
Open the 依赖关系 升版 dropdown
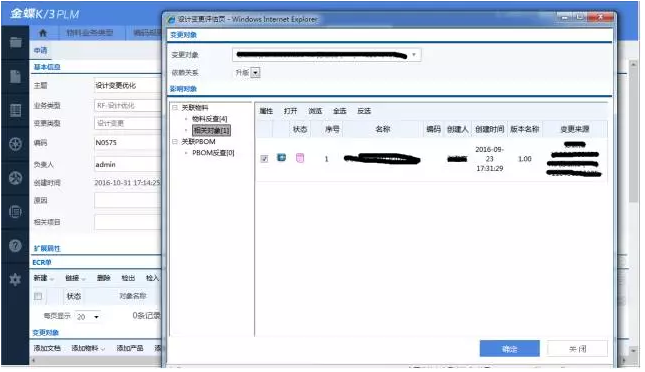pos(256,73)
